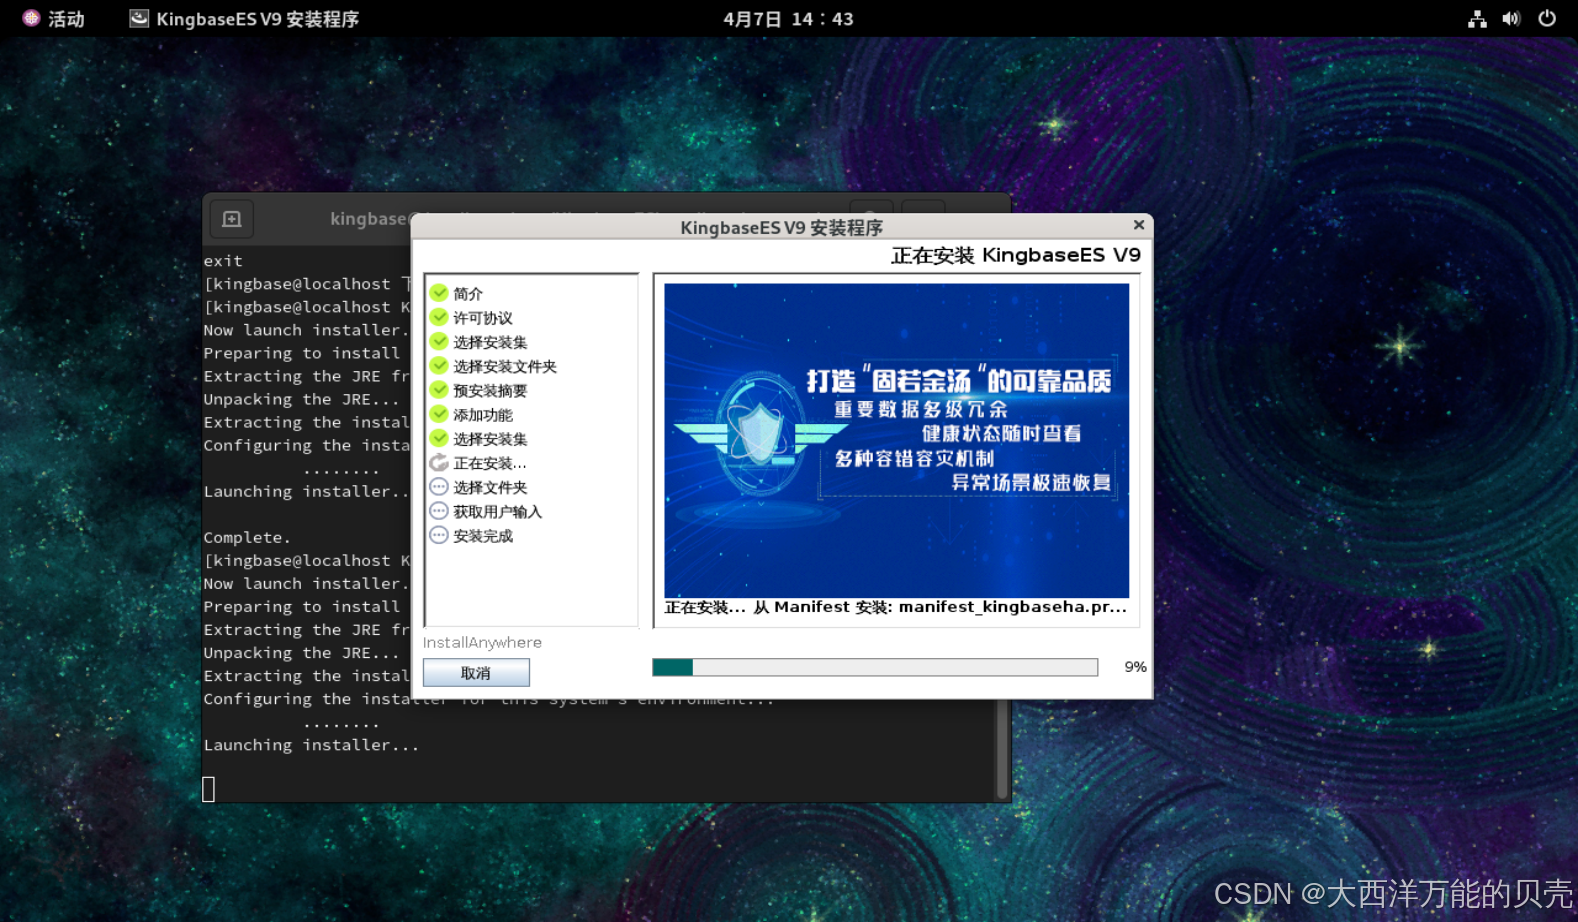1578x922 pixels.
Task: Open the KingbaseES V9 安装程序 app menu
Action: [x=244, y=18]
